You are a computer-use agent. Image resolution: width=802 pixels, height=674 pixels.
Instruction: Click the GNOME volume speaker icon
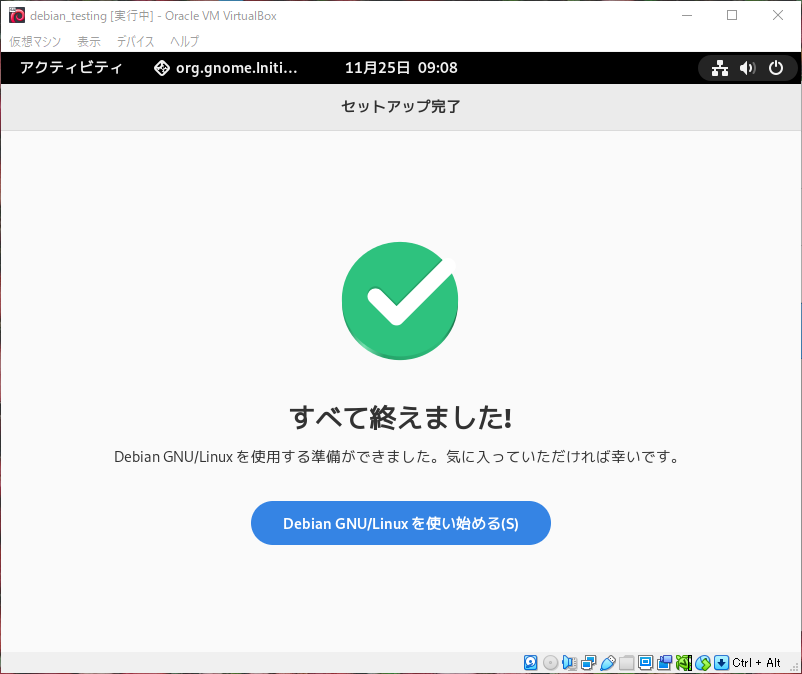click(747, 68)
